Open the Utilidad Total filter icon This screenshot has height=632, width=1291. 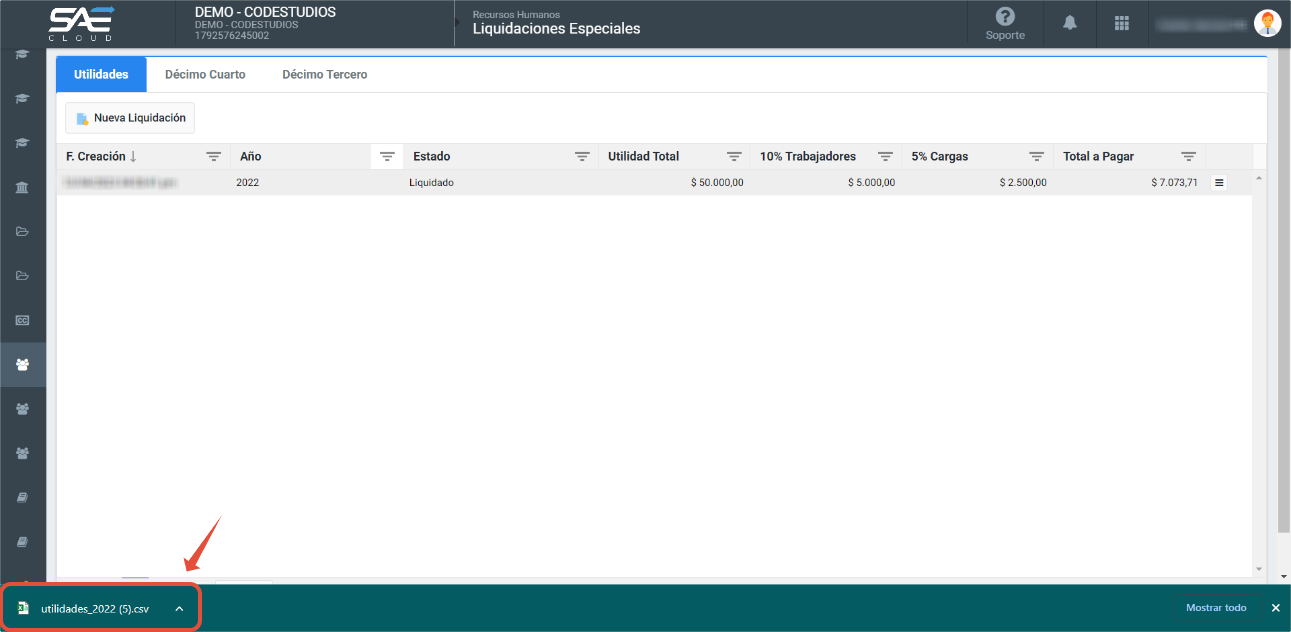click(x=734, y=157)
